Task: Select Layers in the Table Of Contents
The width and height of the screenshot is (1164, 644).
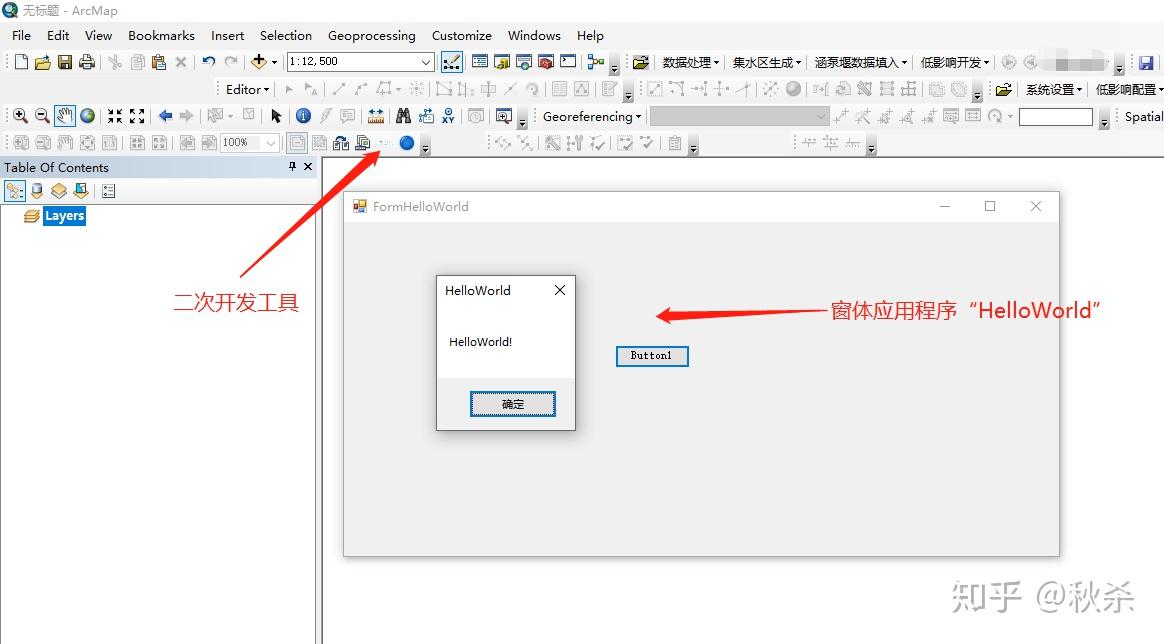Action: point(64,215)
